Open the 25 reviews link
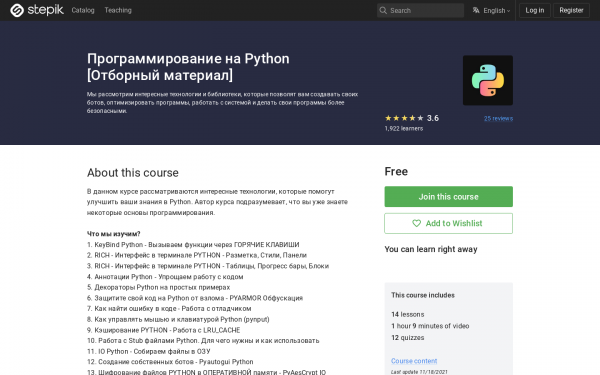 point(498,118)
